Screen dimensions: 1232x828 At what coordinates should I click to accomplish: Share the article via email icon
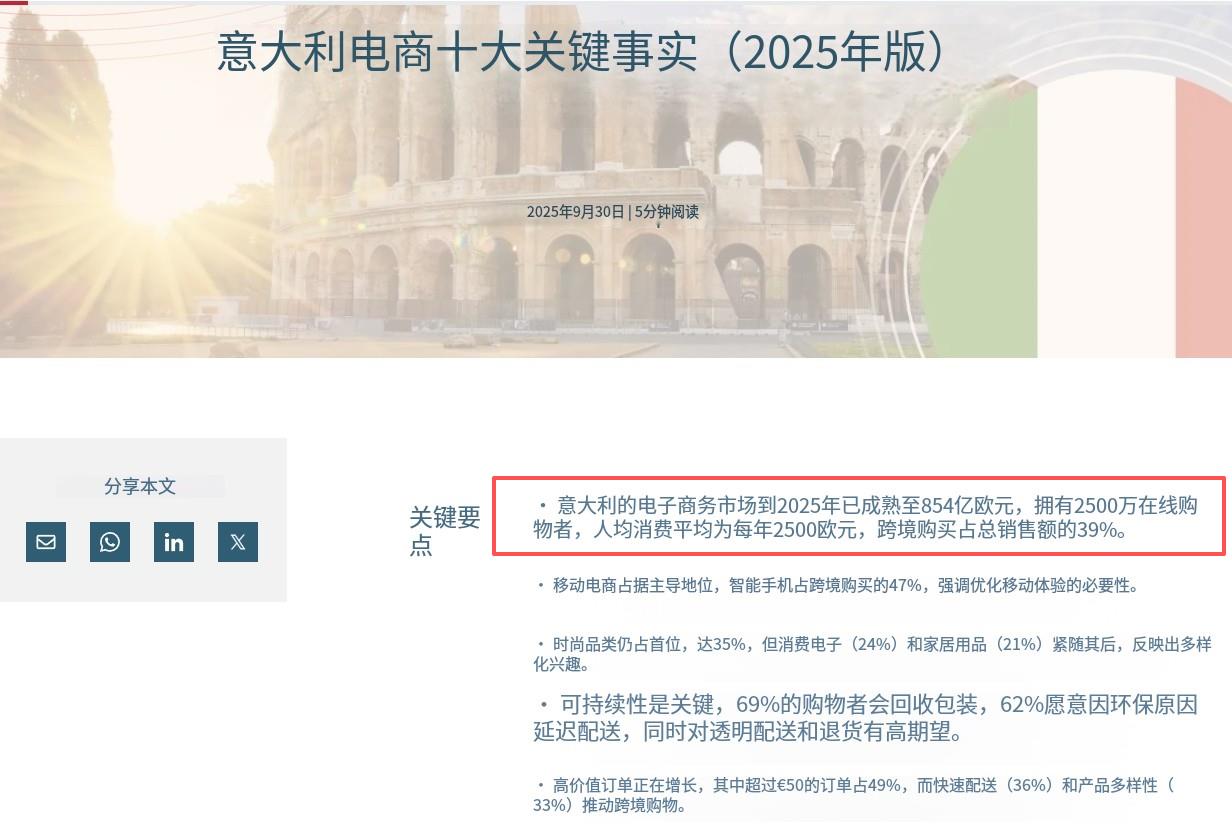pos(46,542)
